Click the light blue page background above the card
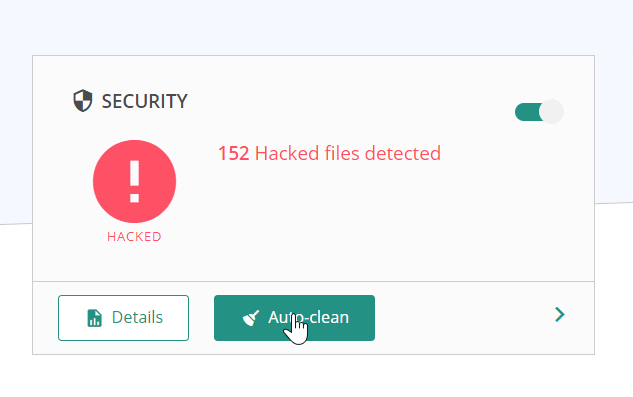Image resolution: width=633 pixels, height=397 pixels. 315,26
